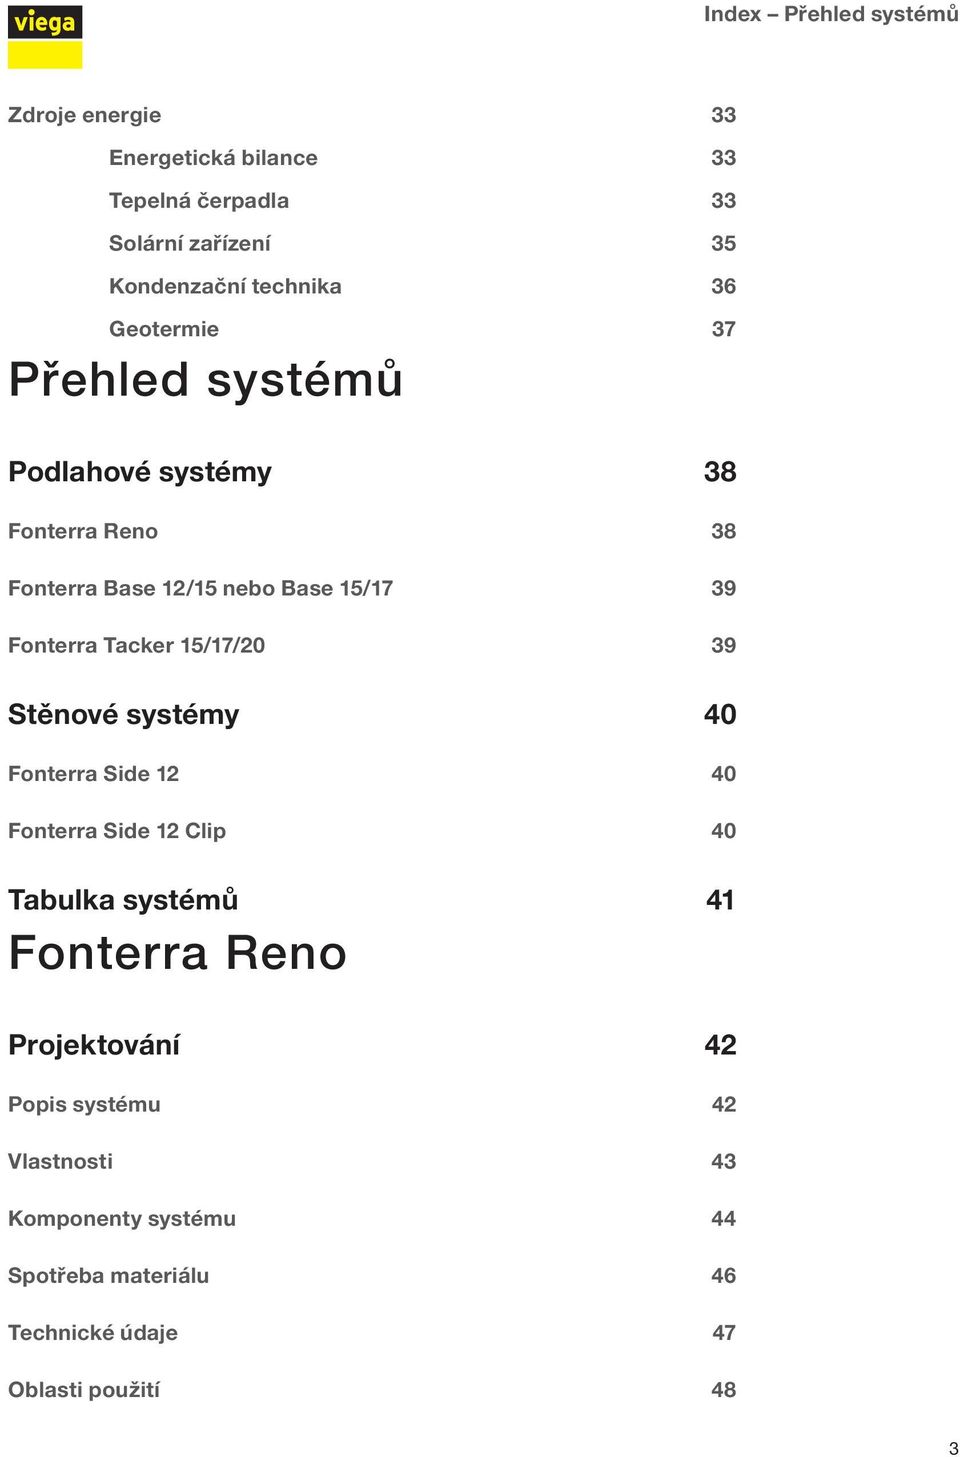
Task: Click the Viega logo
Action: point(45,38)
